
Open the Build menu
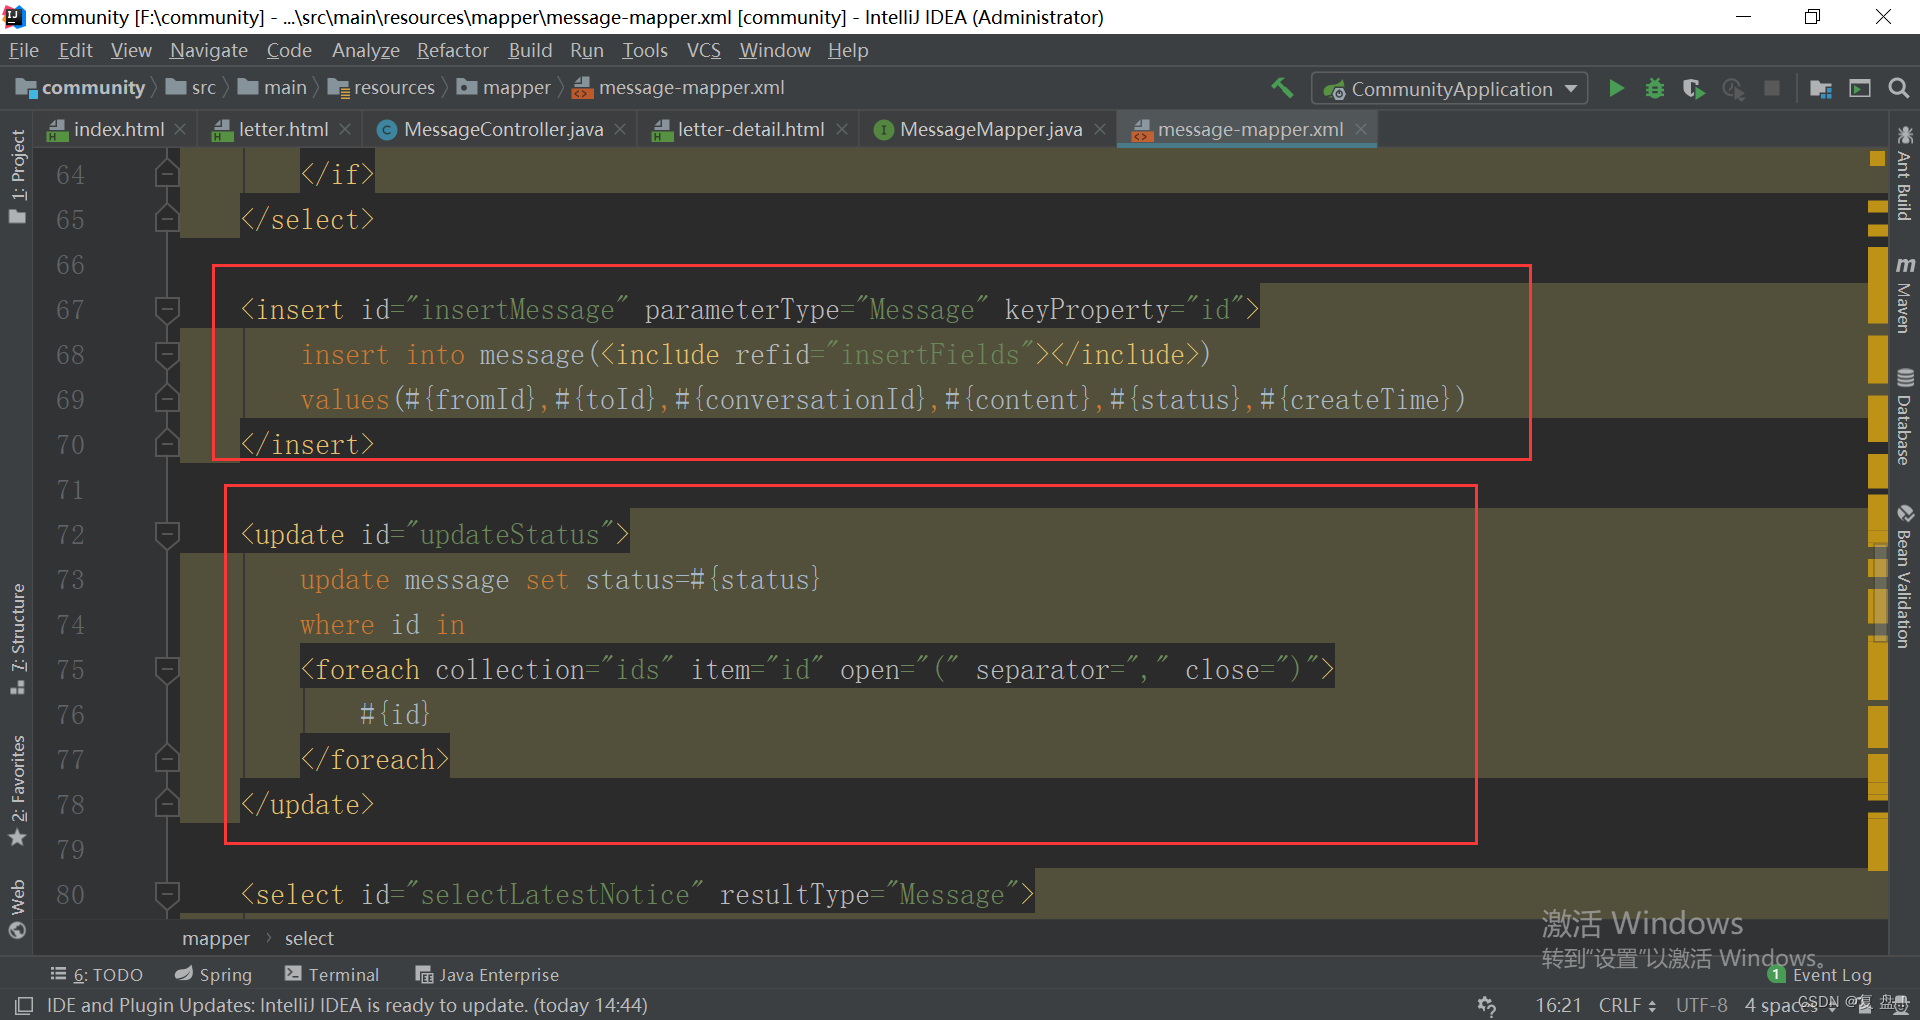530,50
